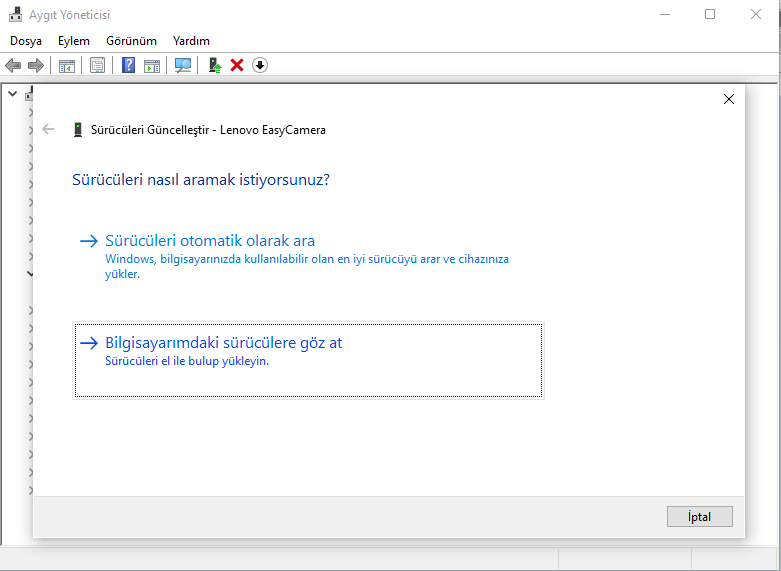Toggle the show/hide console tree icon
Image resolution: width=781 pixels, height=571 pixels.
pyautogui.click(x=67, y=65)
